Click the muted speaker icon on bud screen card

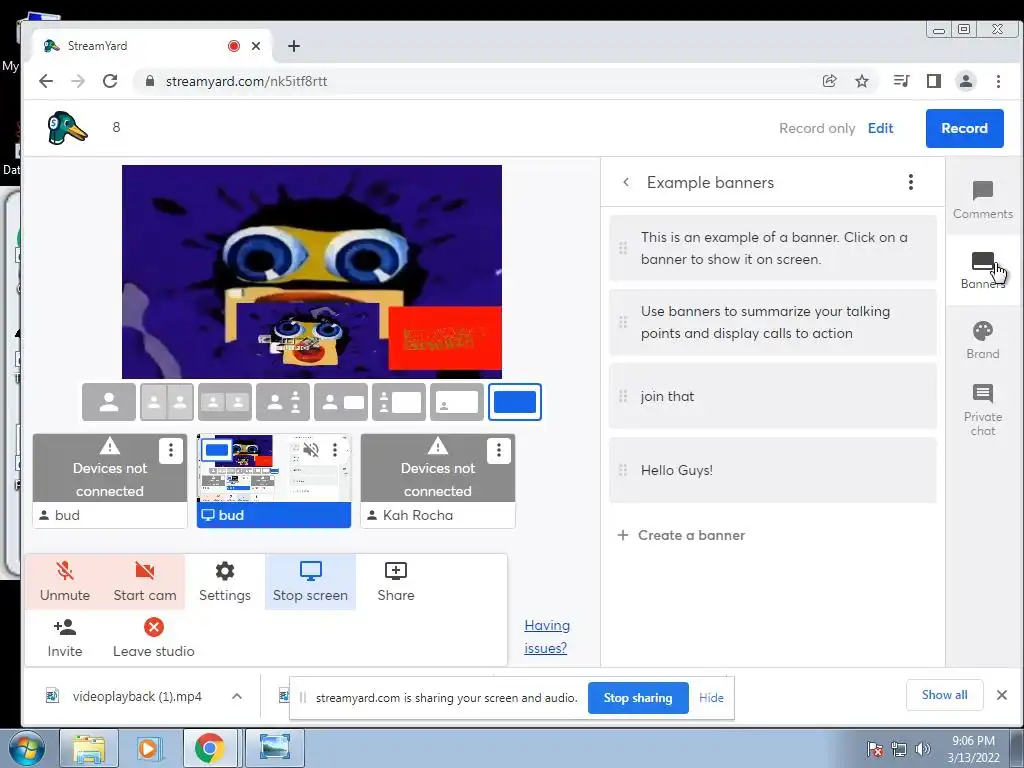pyautogui.click(x=311, y=450)
